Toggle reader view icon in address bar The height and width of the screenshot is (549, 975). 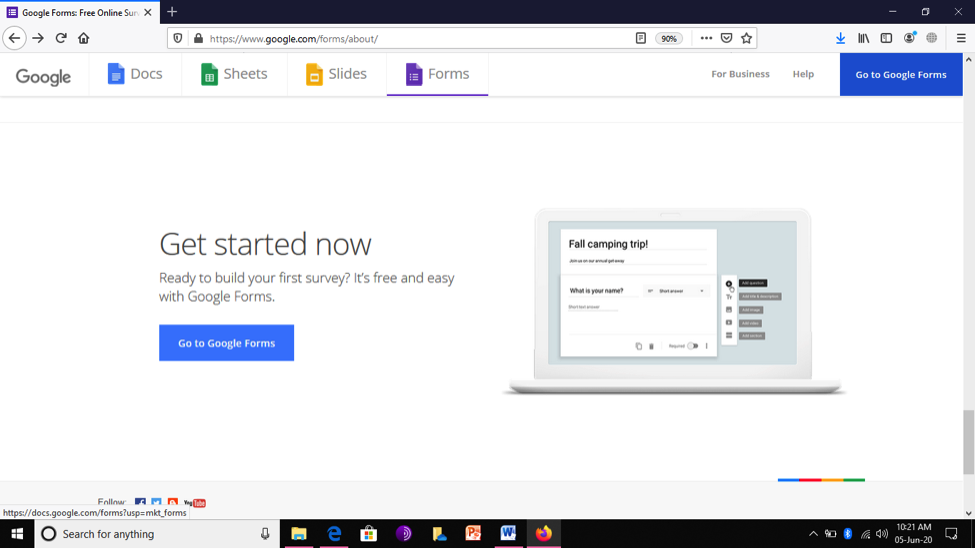click(x=640, y=39)
